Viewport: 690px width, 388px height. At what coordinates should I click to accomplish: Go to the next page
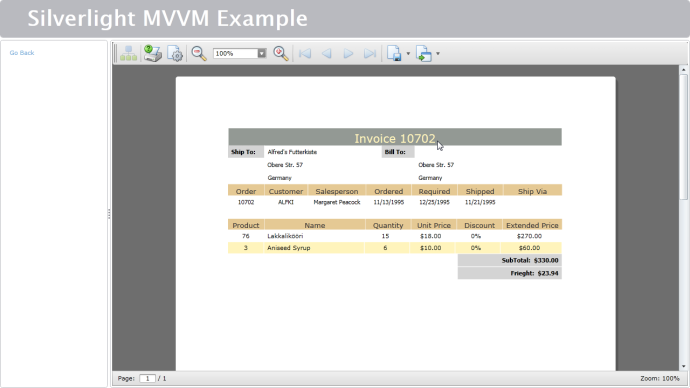click(348, 53)
